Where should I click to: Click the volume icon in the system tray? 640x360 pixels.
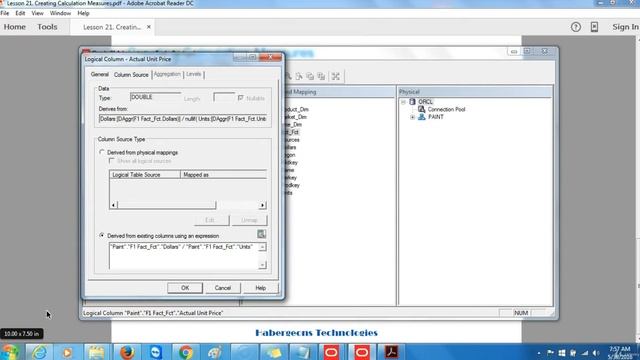596,353
